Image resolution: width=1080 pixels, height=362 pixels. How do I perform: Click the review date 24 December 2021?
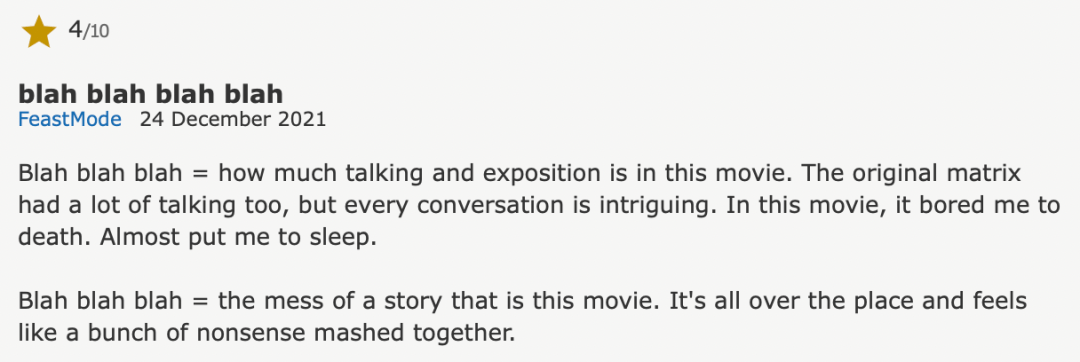click(x=233, y=120)
